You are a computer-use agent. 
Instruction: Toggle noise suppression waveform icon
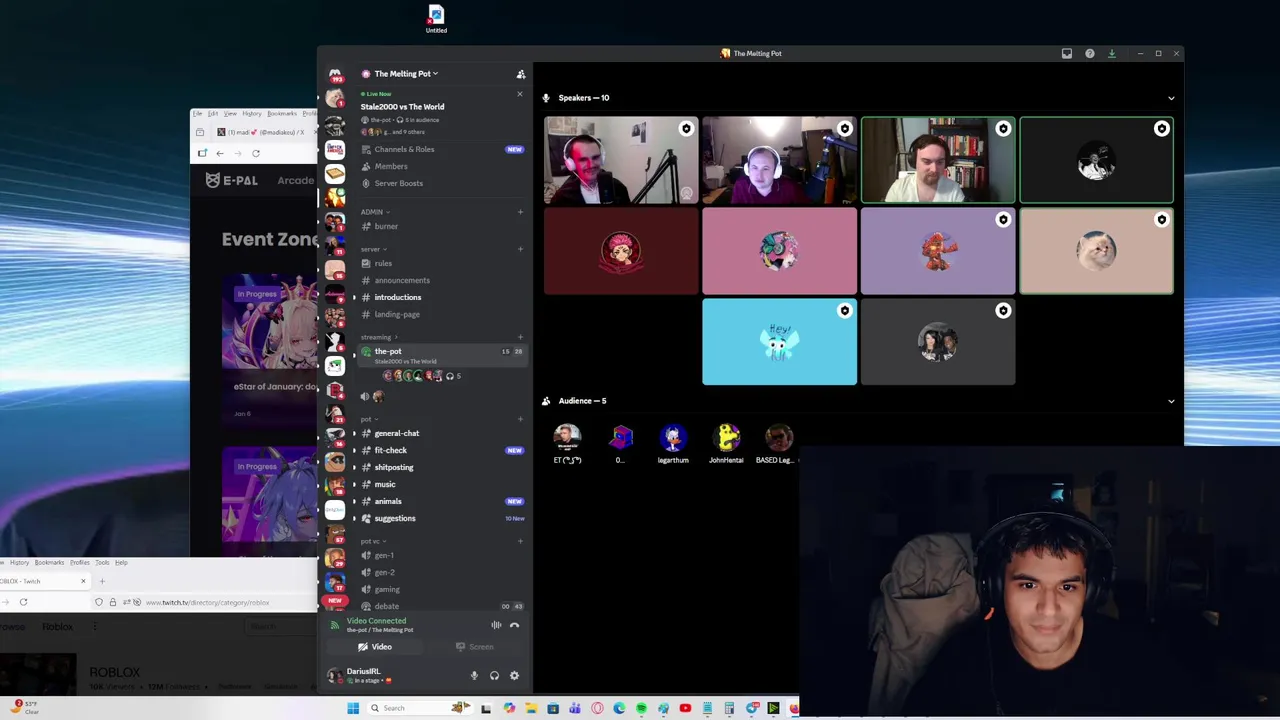(496, 625)
